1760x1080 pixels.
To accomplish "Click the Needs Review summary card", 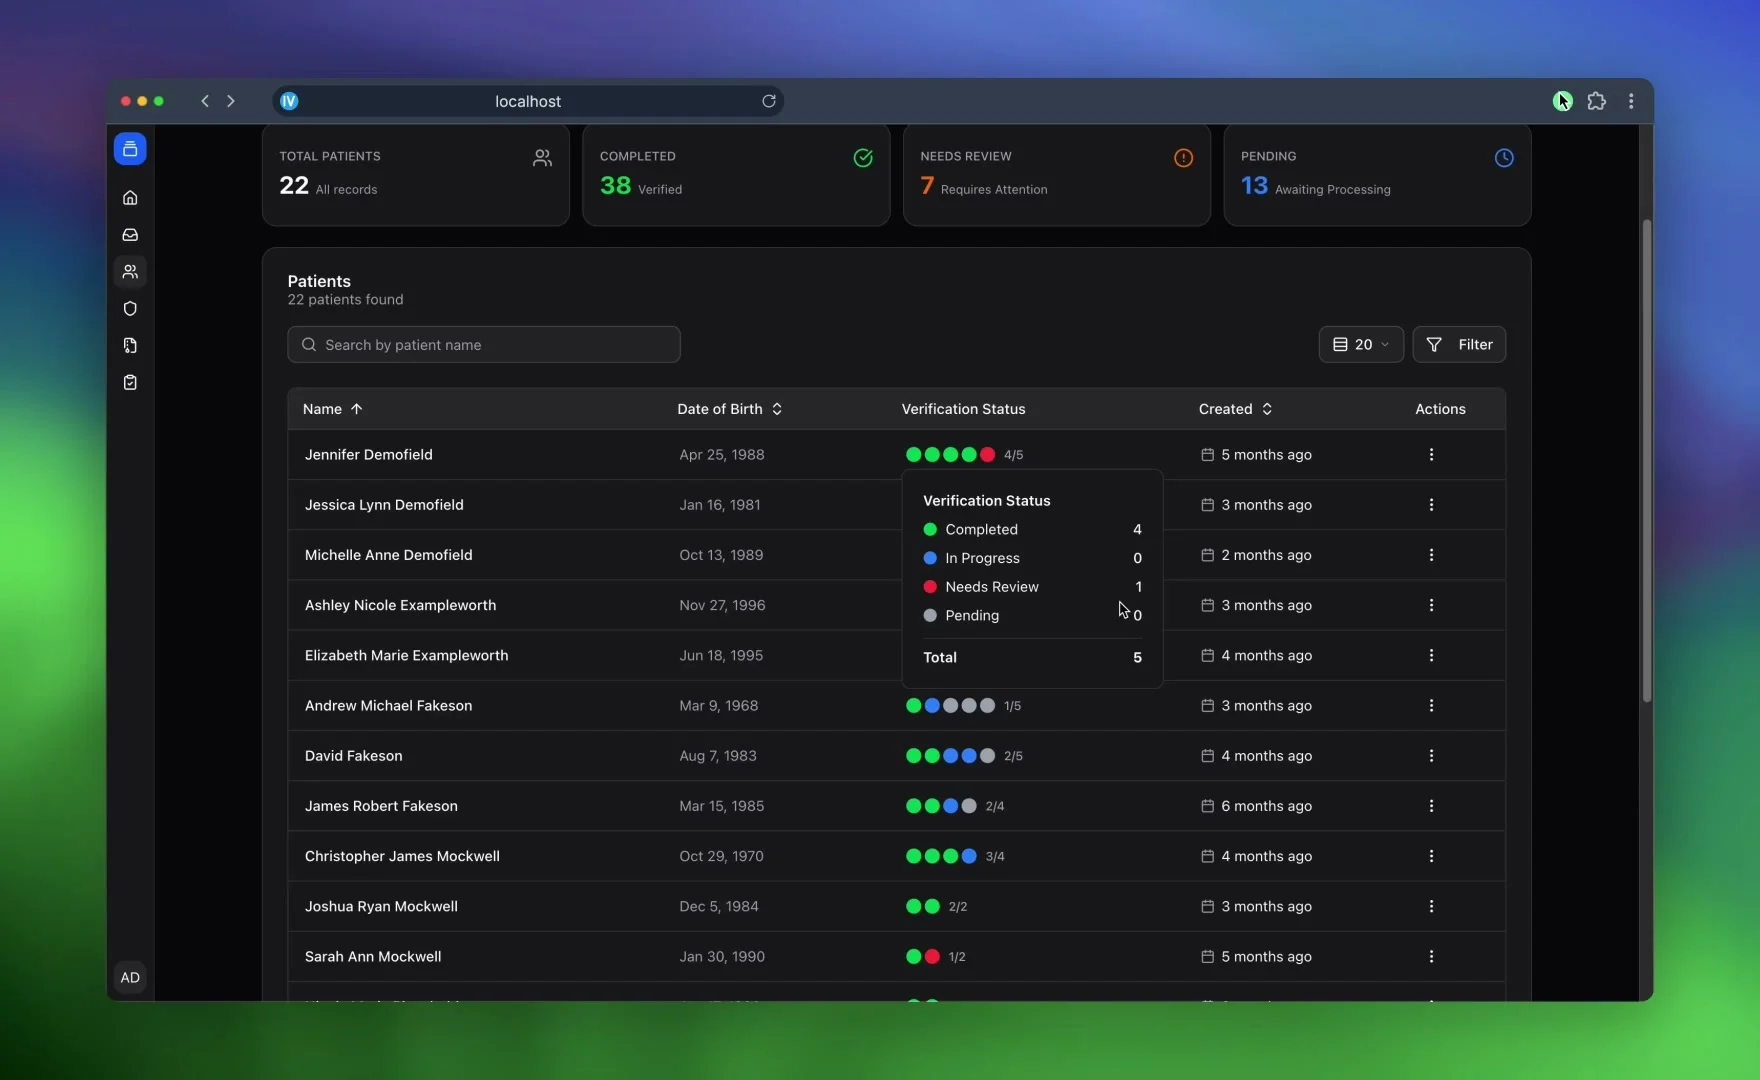I will (x=1056, y=175).
